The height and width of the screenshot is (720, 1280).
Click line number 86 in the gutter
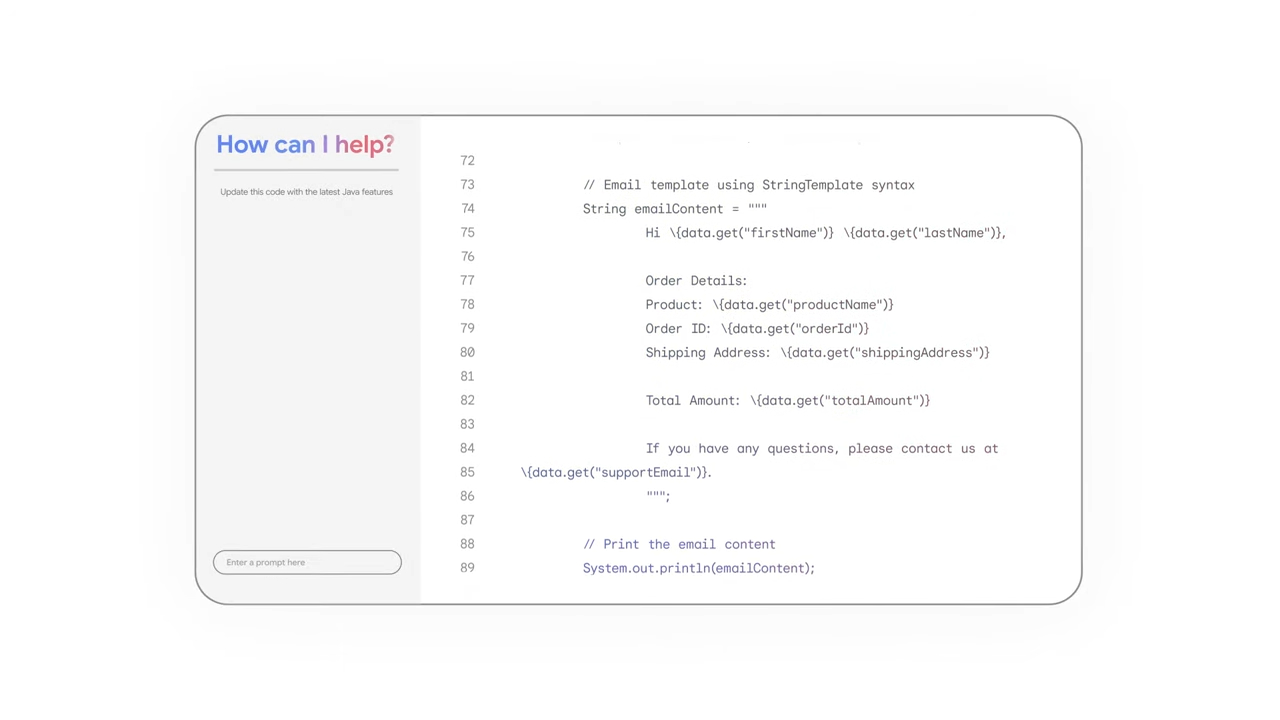coord(467,496)
